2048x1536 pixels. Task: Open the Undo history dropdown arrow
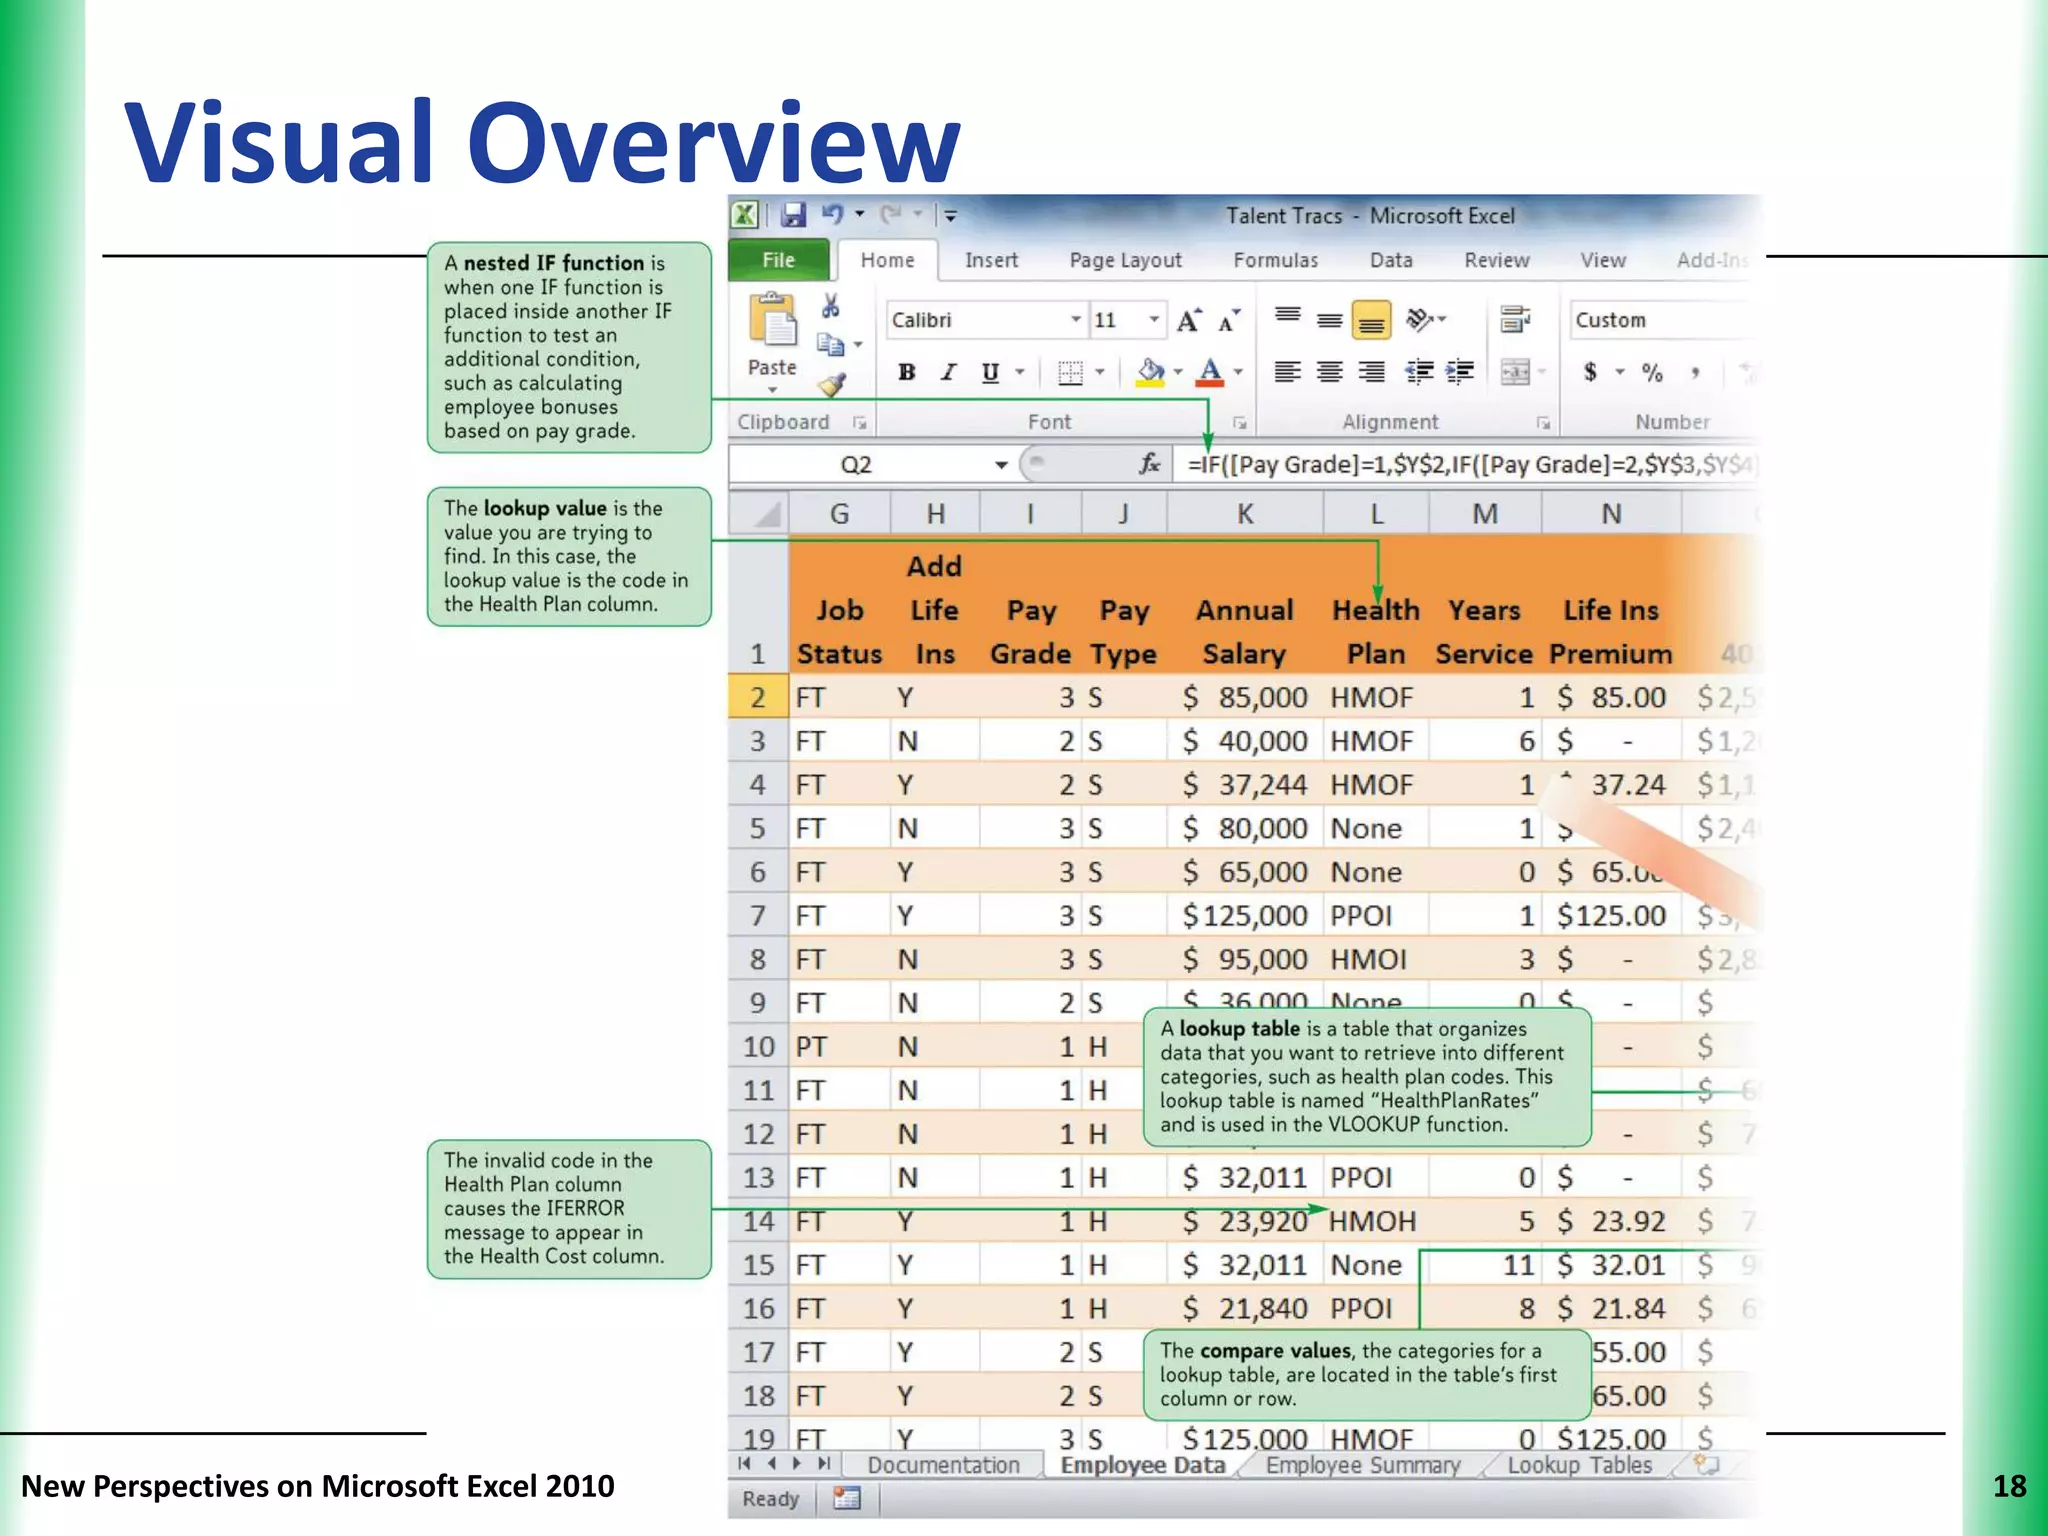pyautogui.click(x=859, y=214)
